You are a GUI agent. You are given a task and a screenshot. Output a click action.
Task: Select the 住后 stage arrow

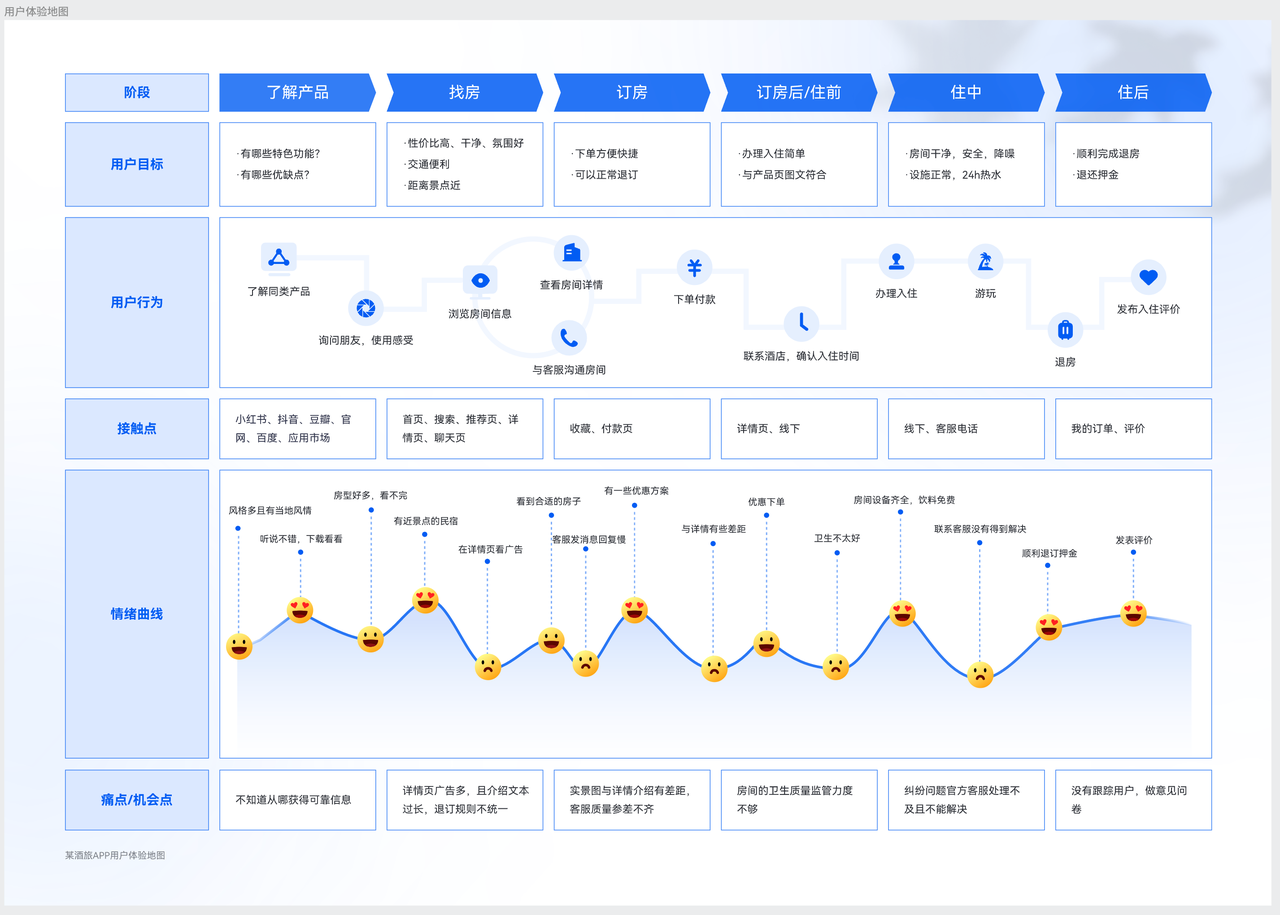tap(1132, 92)
